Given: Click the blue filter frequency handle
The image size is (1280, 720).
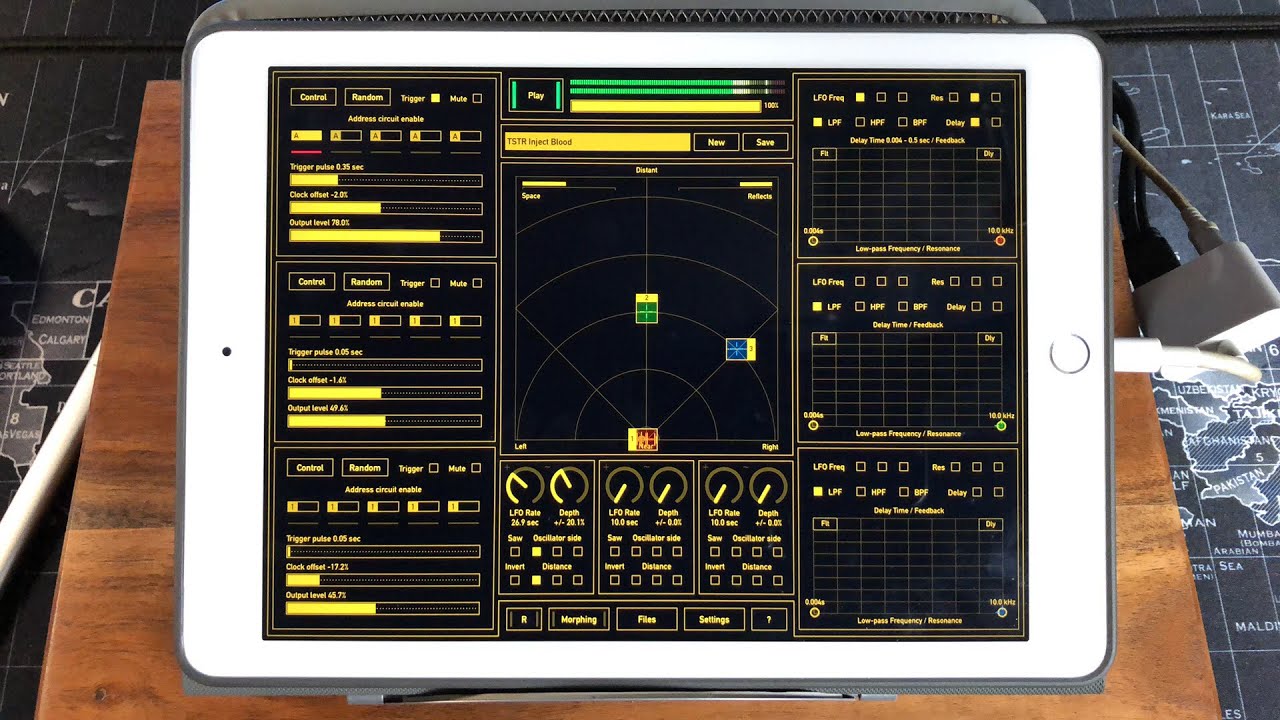Looking at the screenshot, I should 1002,612.
